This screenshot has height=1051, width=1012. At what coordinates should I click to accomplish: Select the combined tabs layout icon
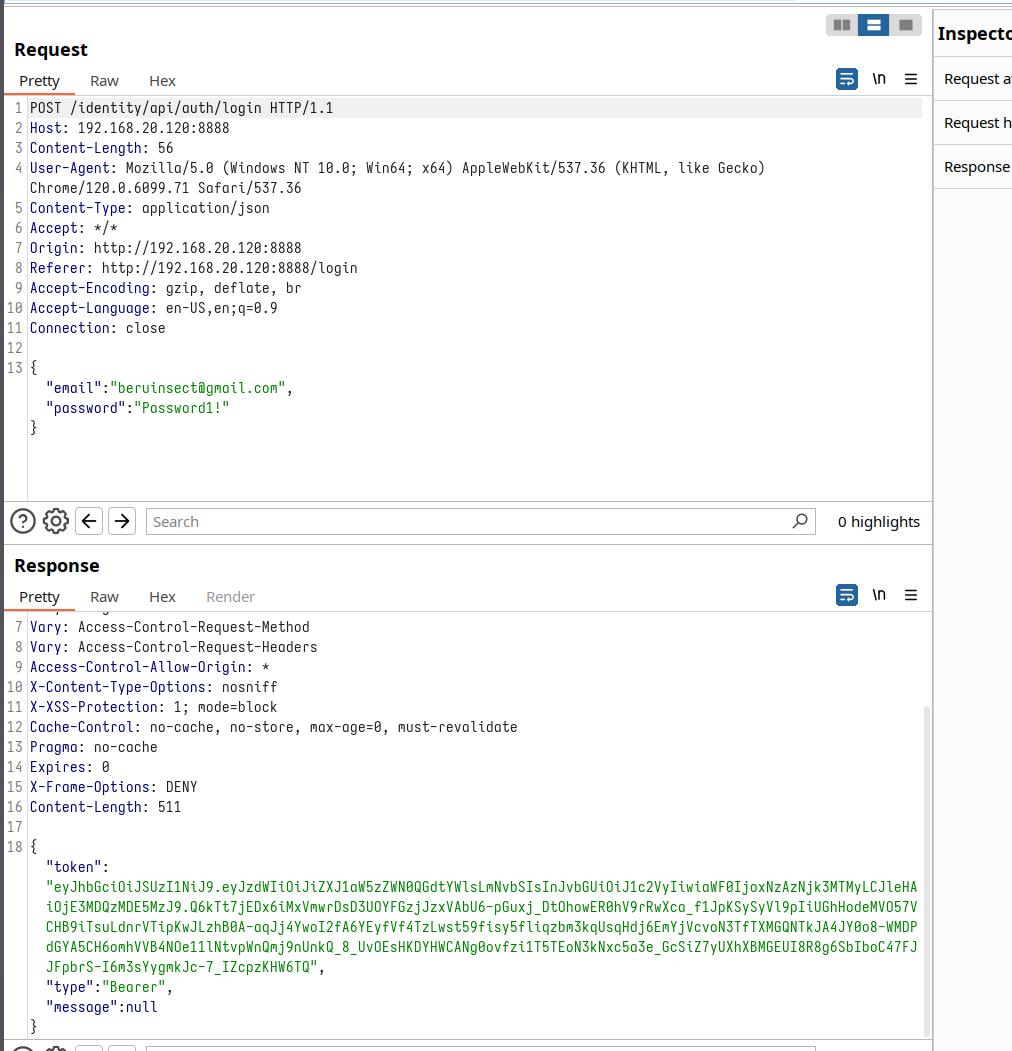(x=905, y=25)
